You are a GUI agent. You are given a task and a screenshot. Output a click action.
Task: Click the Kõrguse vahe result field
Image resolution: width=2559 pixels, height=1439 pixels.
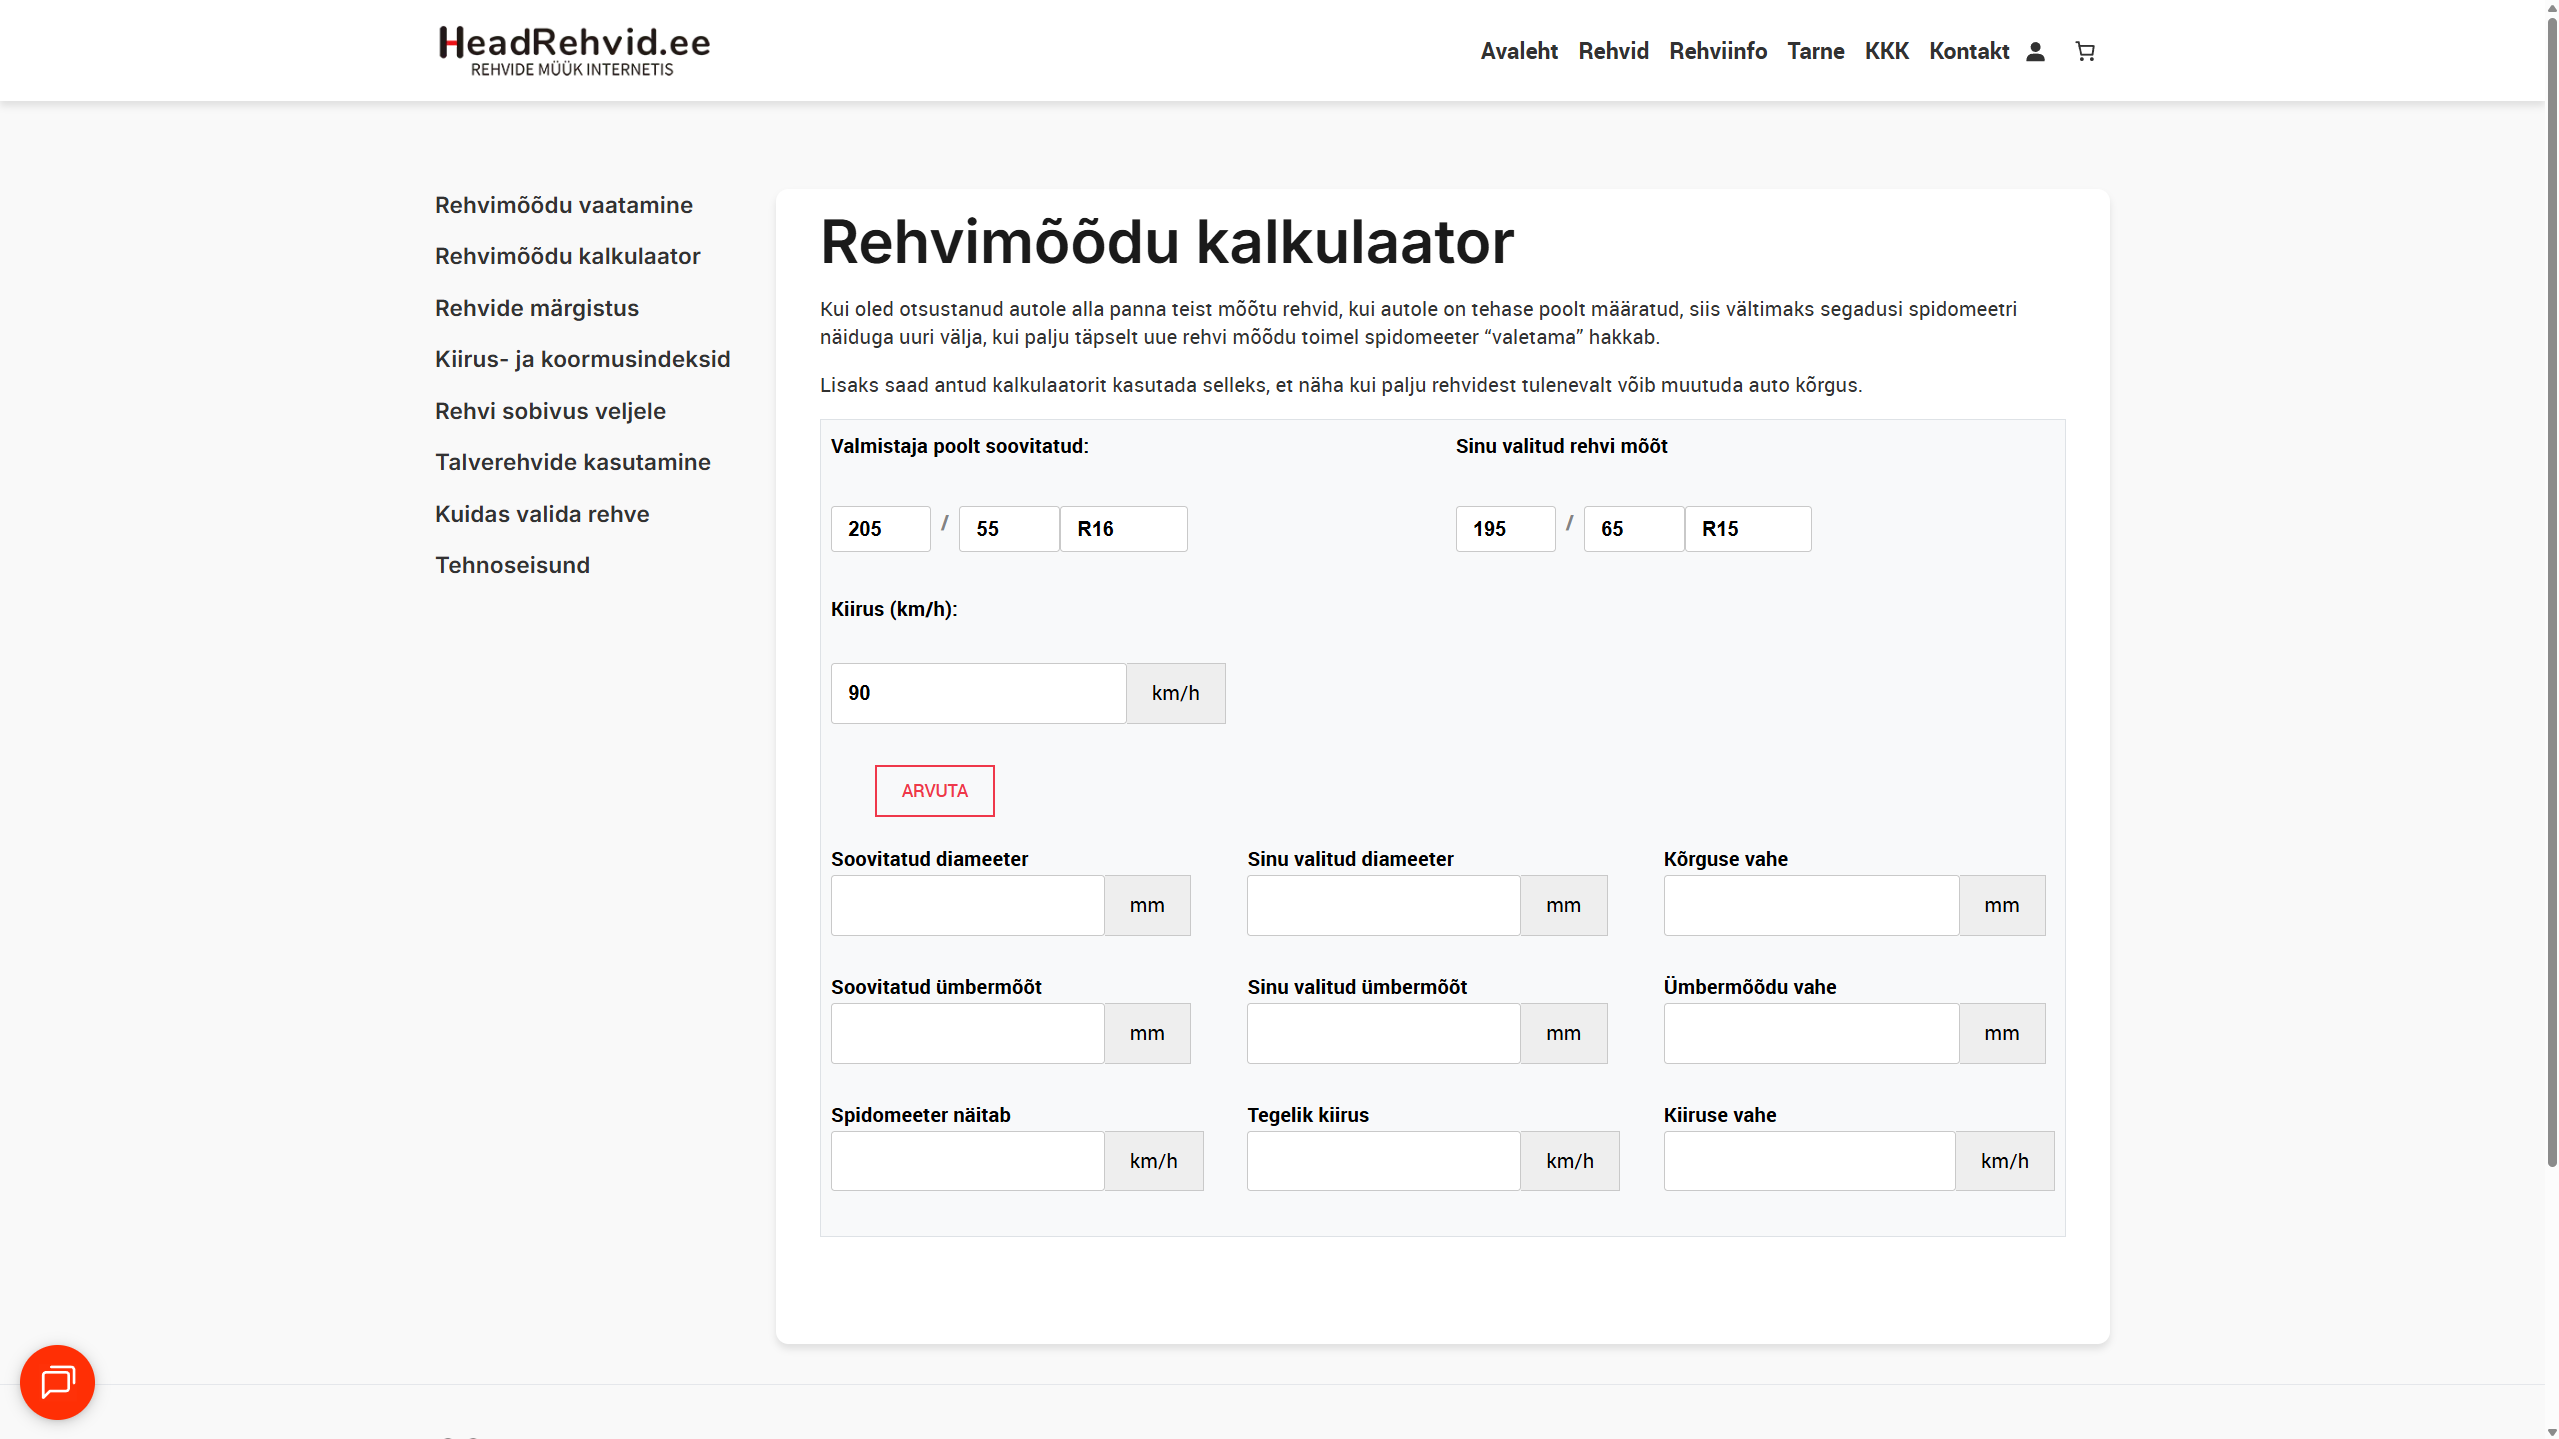coord(1810,905)
